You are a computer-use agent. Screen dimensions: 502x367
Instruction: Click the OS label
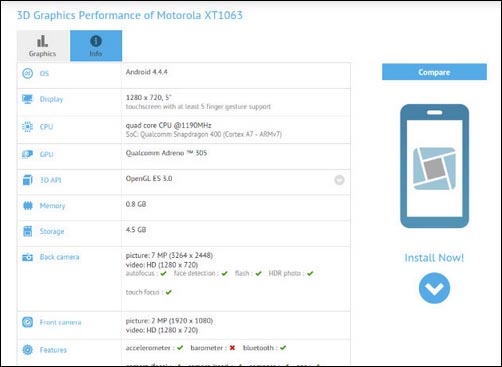pos(44,73)
